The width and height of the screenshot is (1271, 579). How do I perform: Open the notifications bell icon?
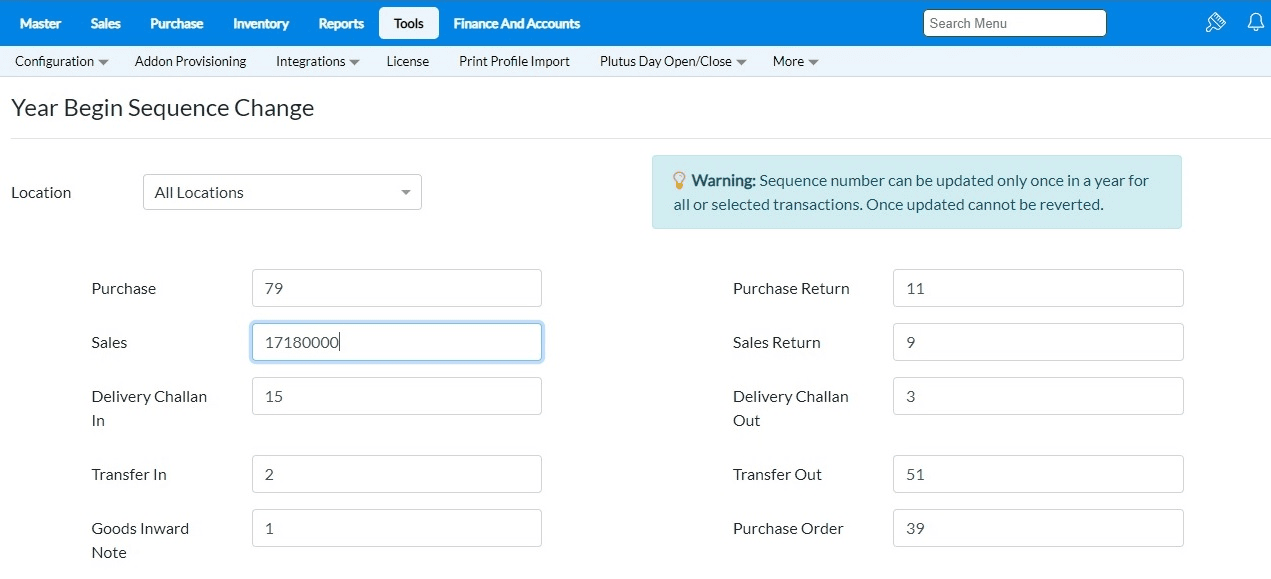coord(1256,23)
